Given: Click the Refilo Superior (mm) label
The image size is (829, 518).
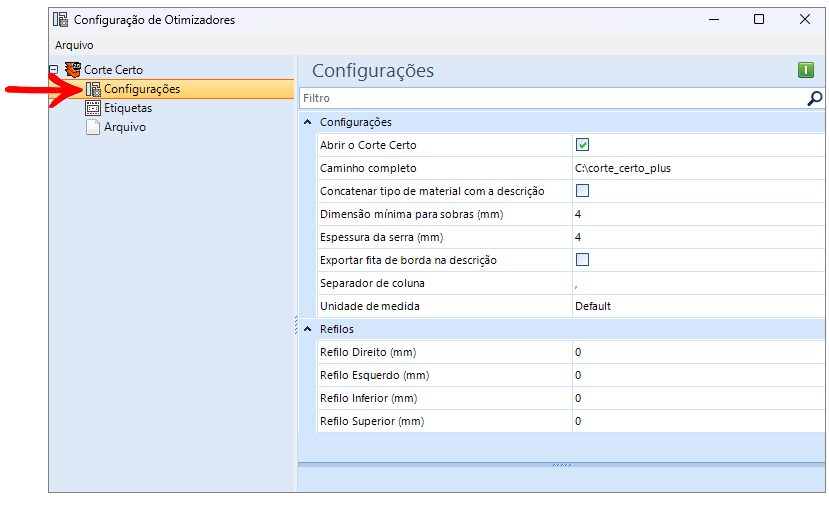Looking at the screenshot, I should tap(372, 421).
